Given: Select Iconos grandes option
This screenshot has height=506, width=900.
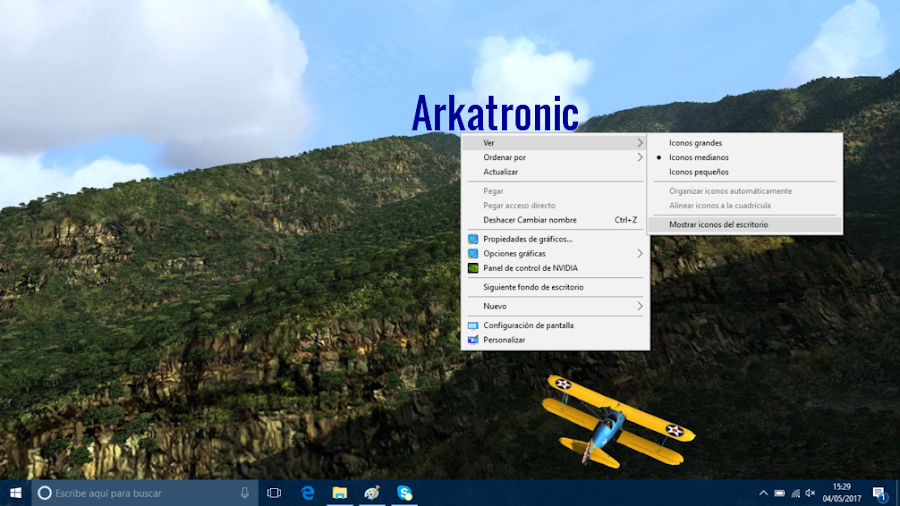Looking at the screenshot, I should pos(745,143).
